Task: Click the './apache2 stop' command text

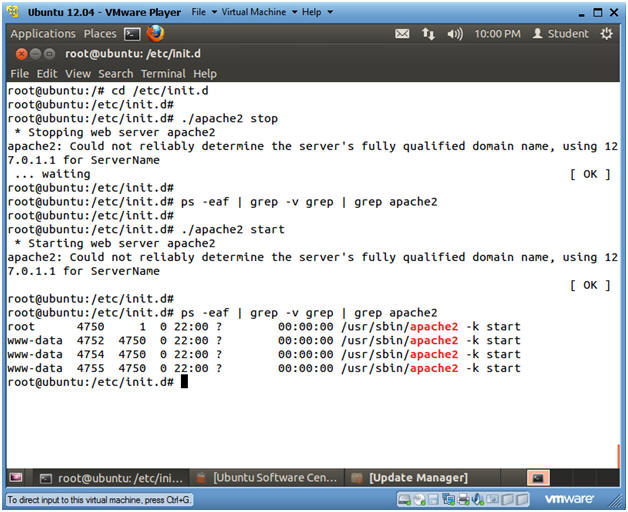Action: 229,119
